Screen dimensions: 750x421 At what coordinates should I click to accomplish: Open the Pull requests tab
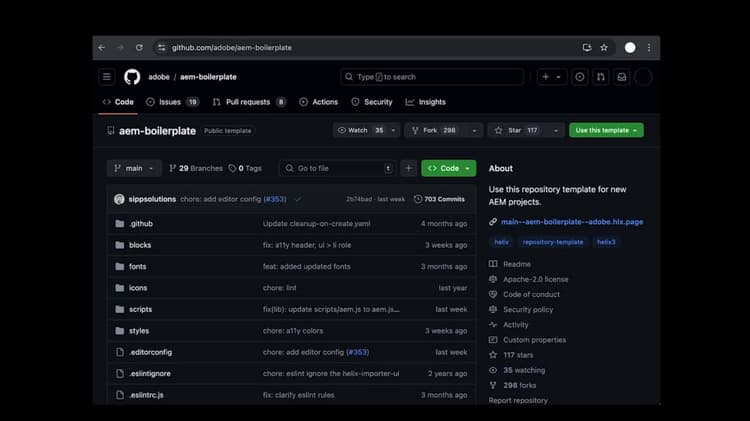[249, 102]
